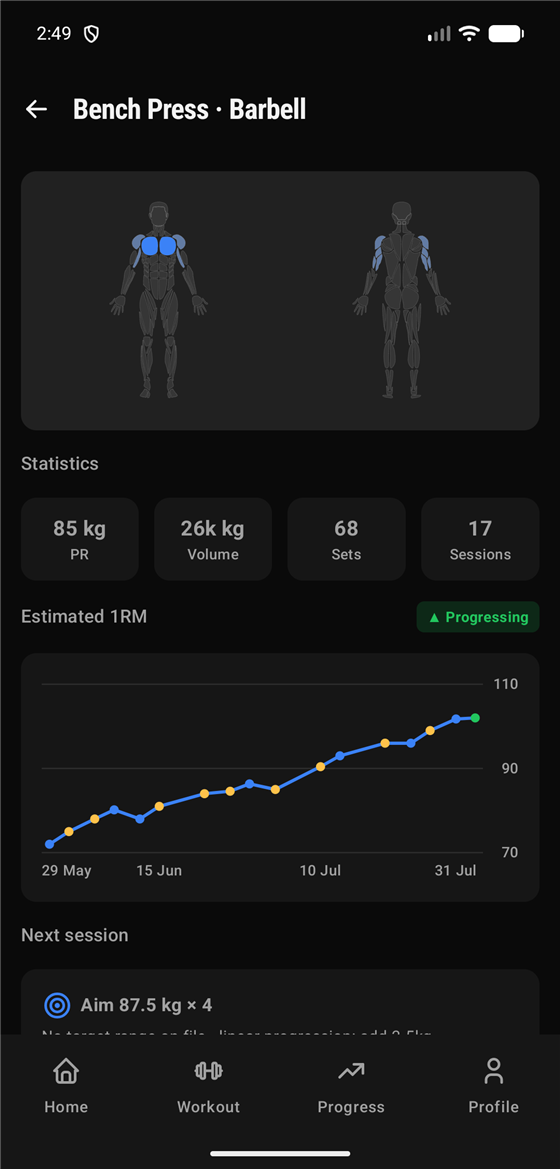This screenshot has width=560, height=1169.
Task: Open Profile via person icon
Action: click(x=493, y=1071)
